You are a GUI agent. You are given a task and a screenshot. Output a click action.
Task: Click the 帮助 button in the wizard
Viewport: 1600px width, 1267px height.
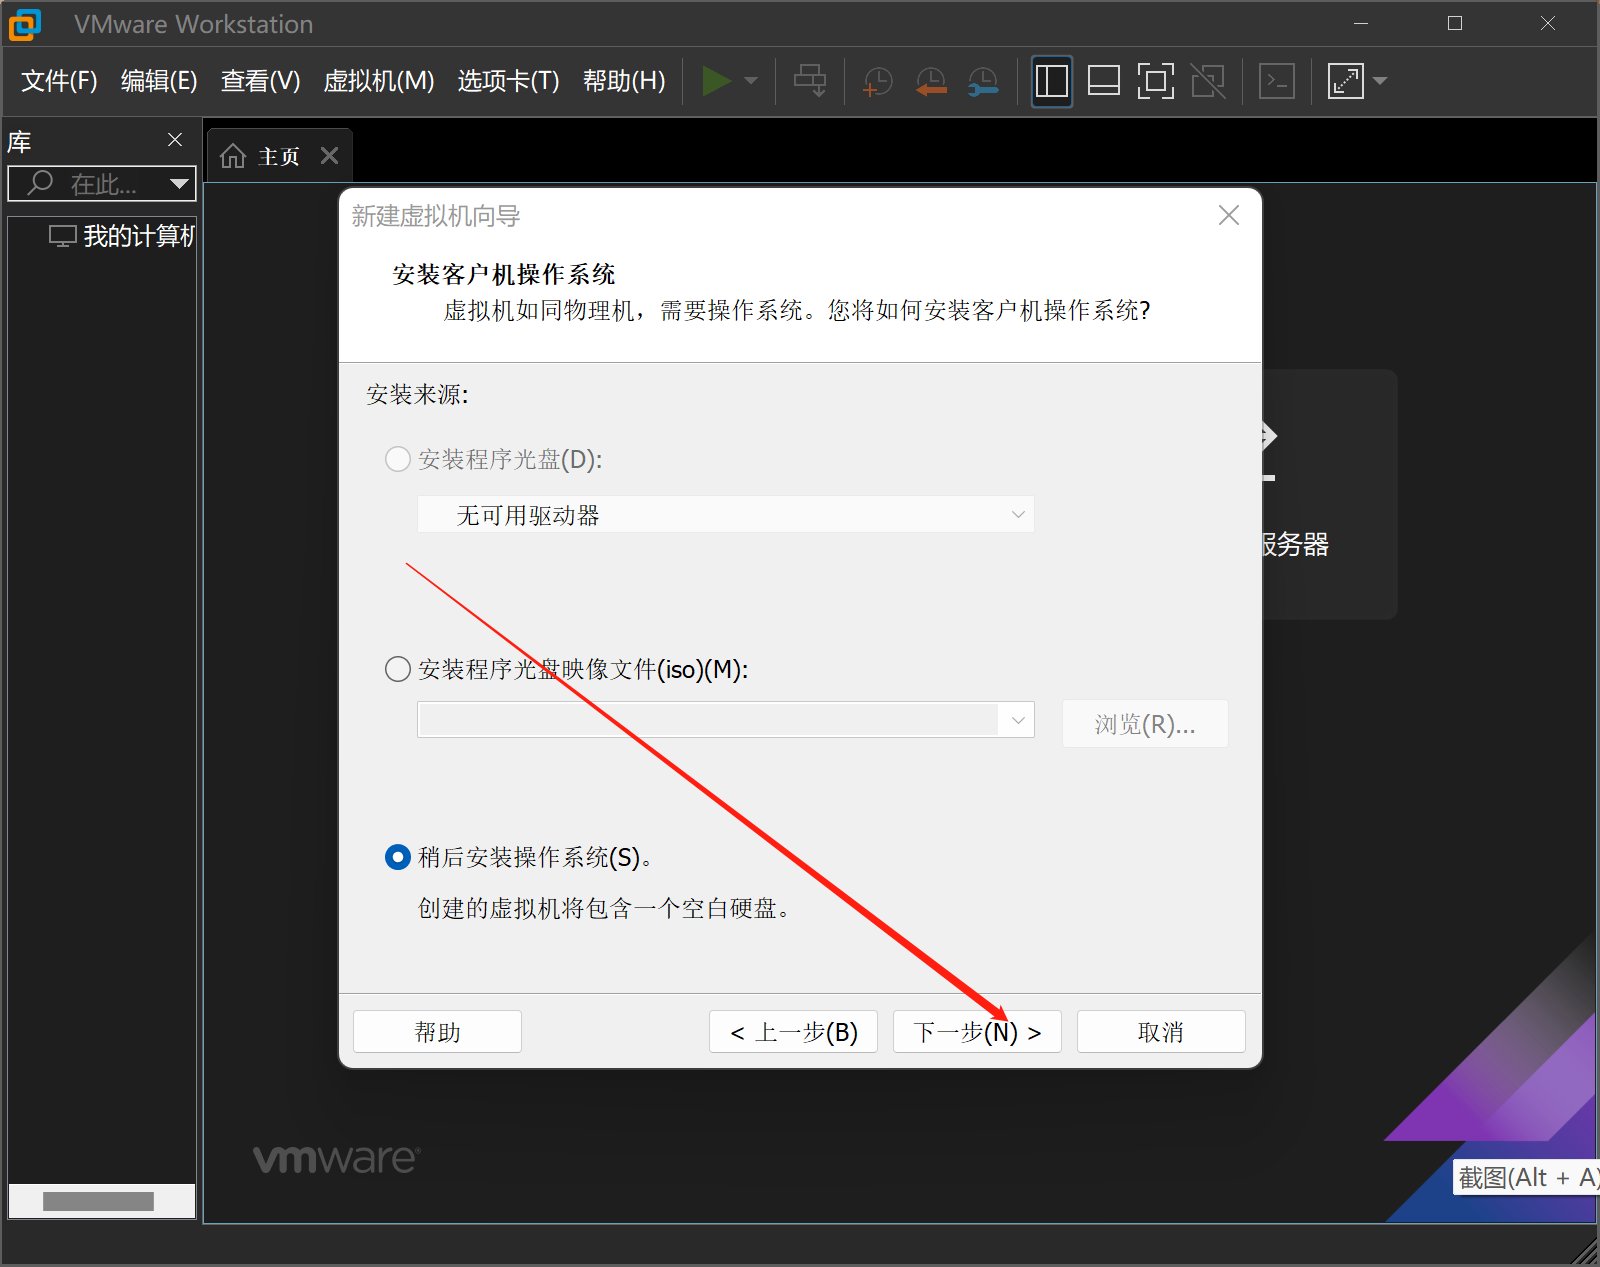437,1031
